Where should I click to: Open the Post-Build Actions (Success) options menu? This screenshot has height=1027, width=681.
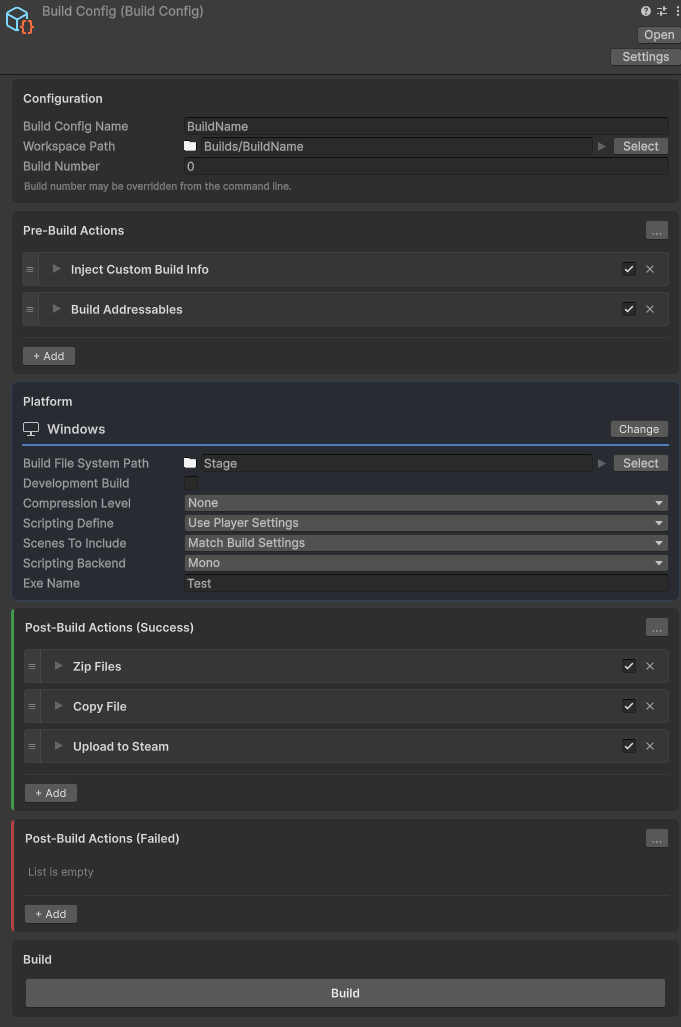click(x=657, y=627)
